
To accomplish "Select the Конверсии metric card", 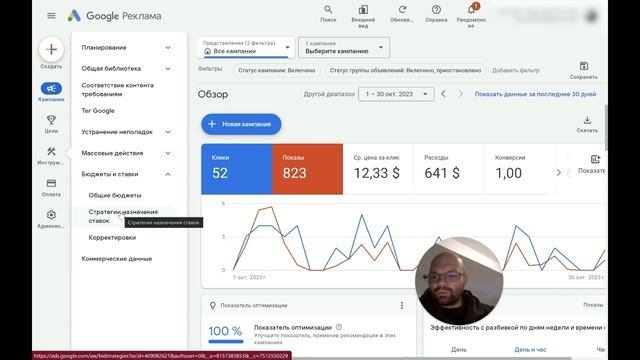I will 519,169.
